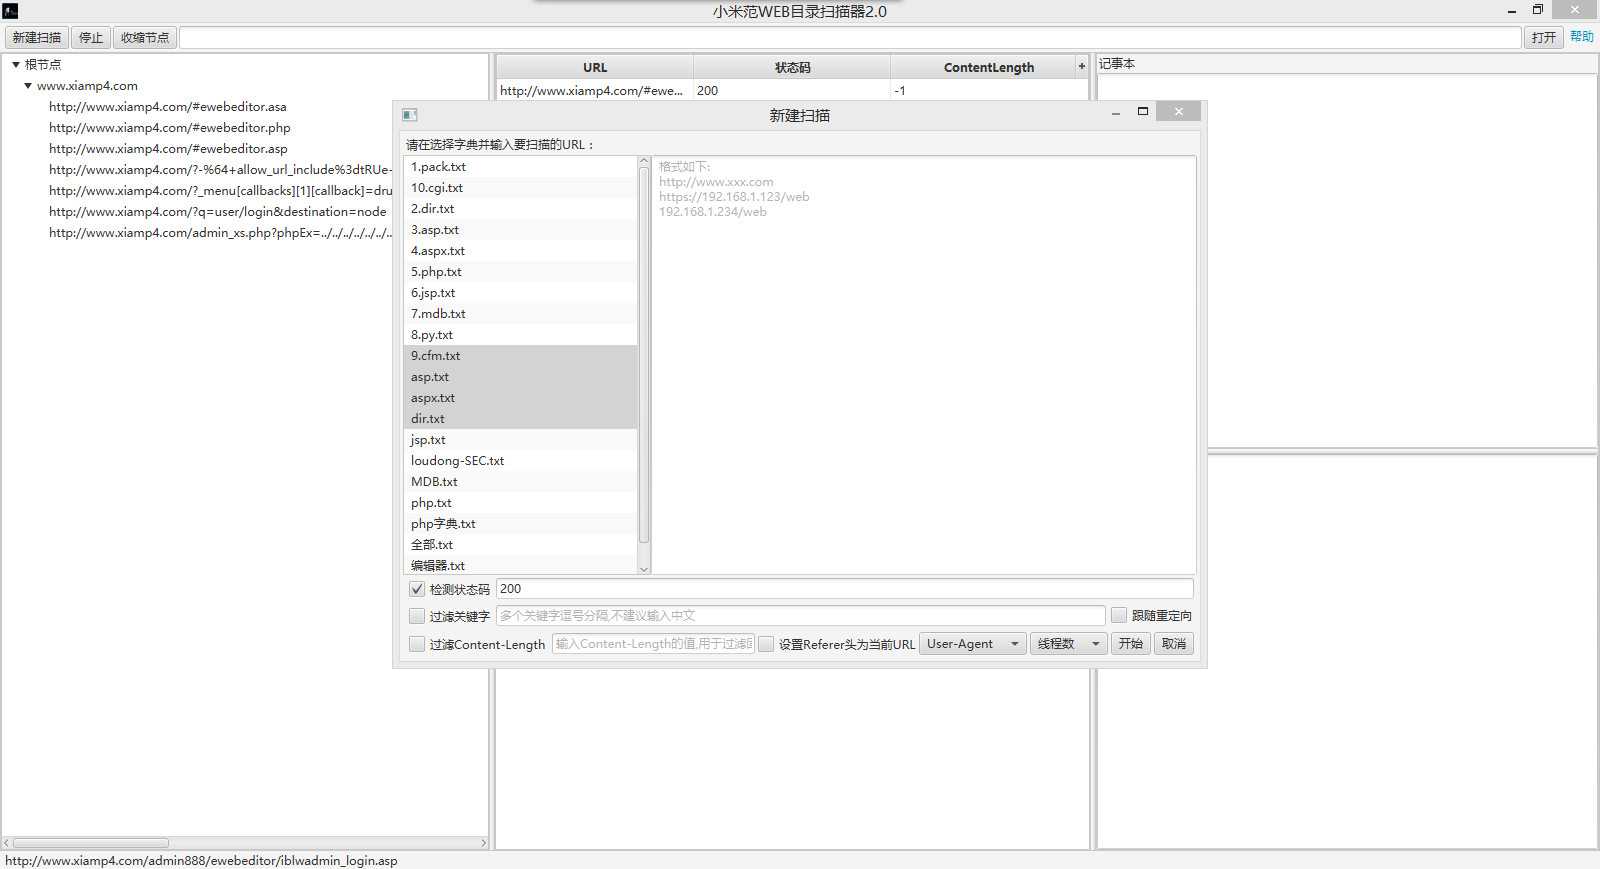Image resolution: width=1600 pixels, height=869 pixels.
Task: Click the address input field in toolbar
Action: (x=850, y=37)
